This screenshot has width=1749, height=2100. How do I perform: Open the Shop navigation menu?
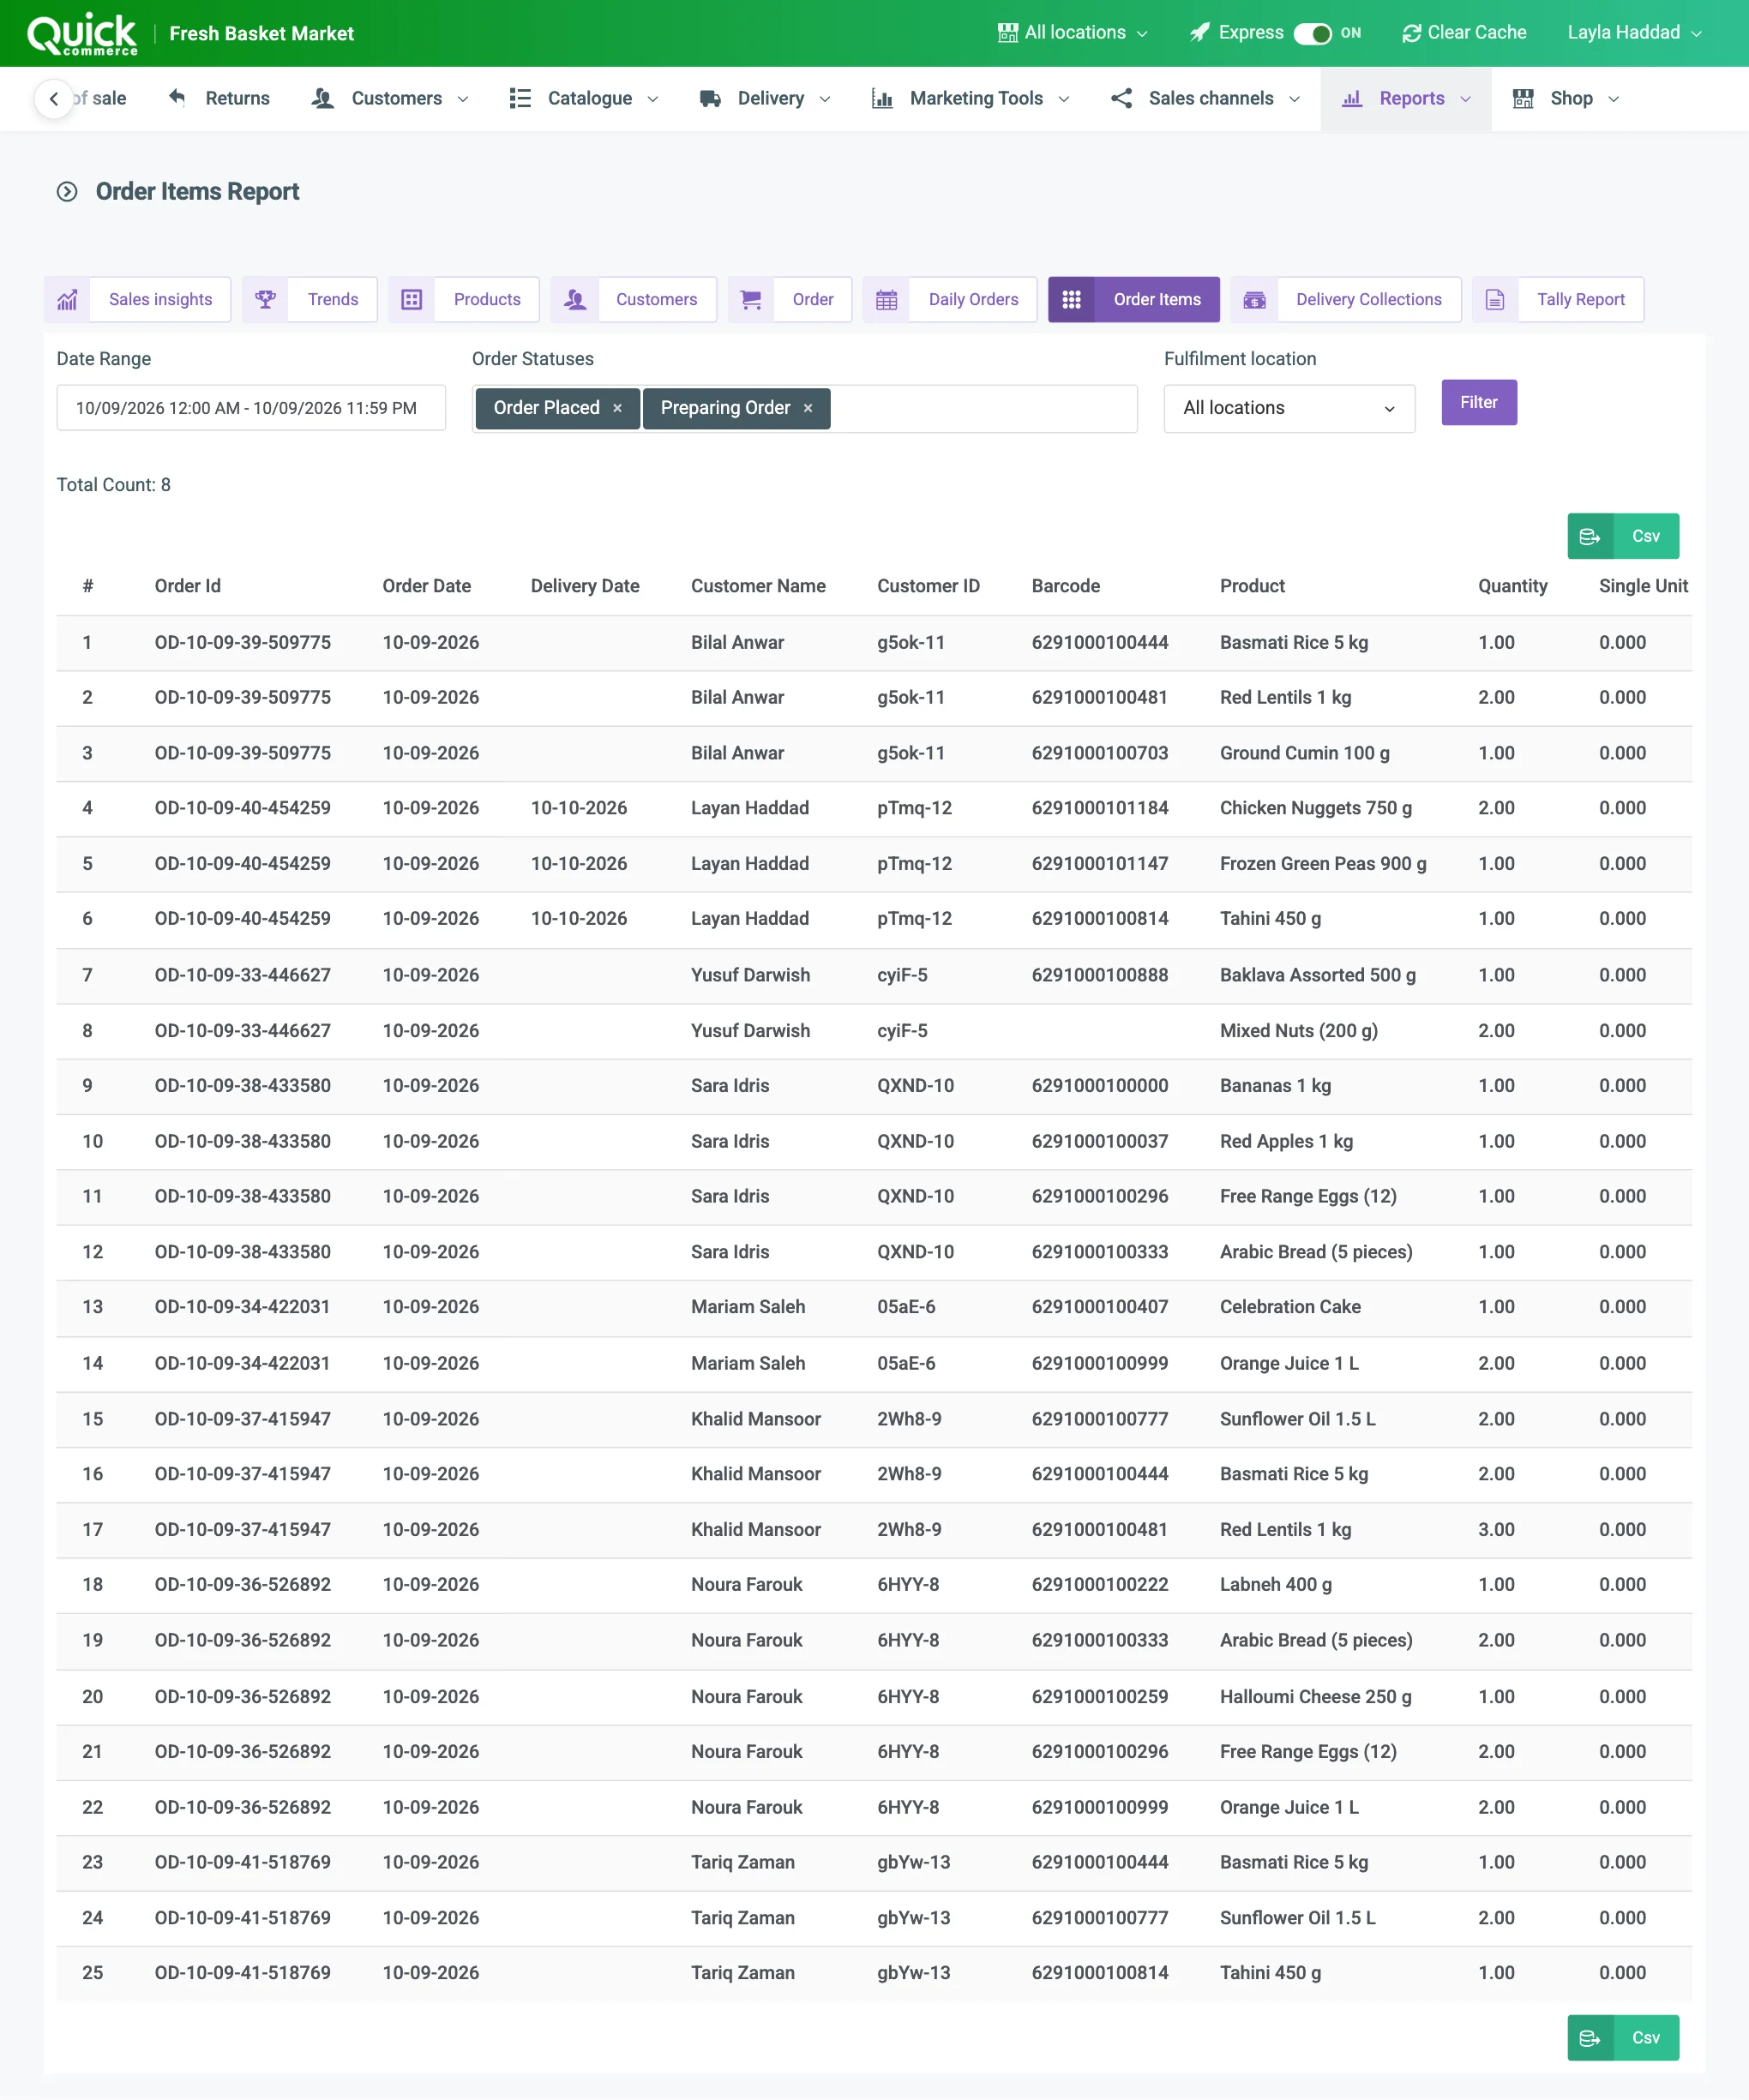point(1565,98)
